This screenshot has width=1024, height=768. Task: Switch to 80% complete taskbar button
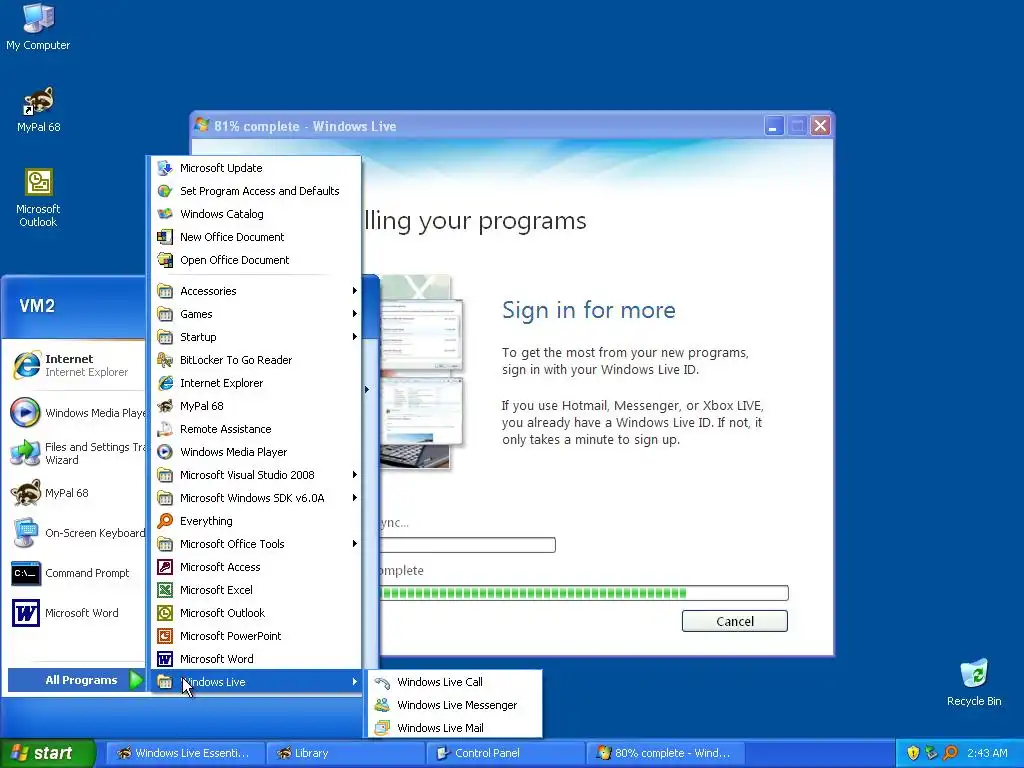[664, 753]
